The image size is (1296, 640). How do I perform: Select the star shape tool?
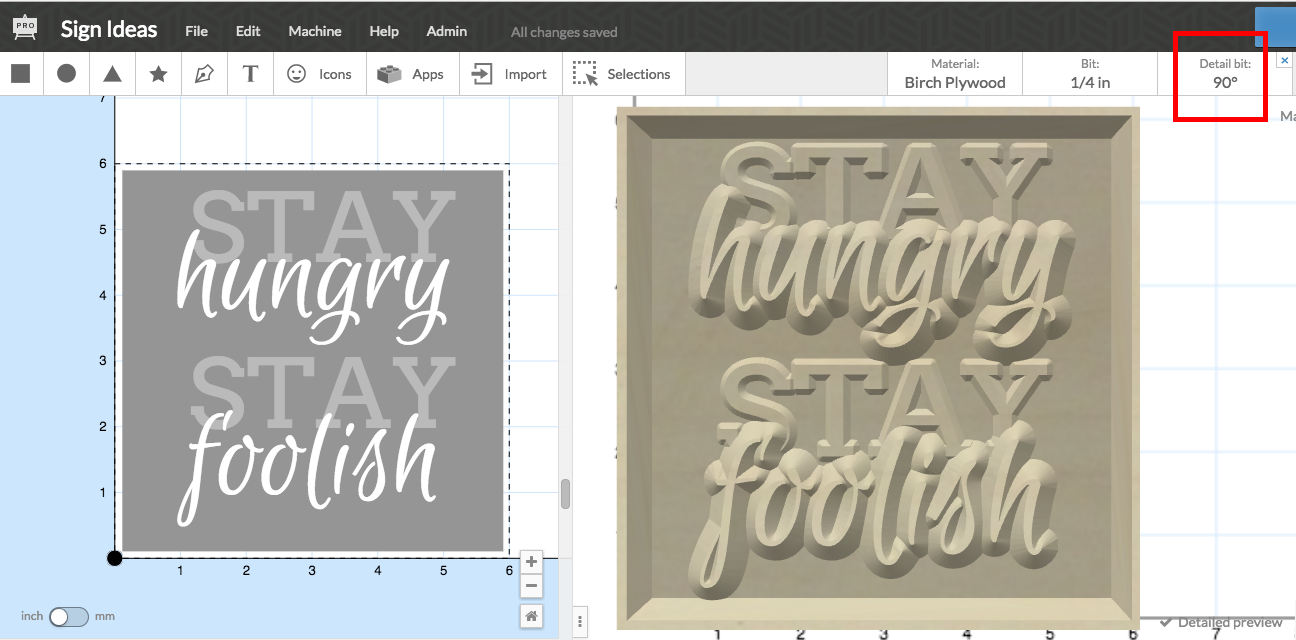158,74
